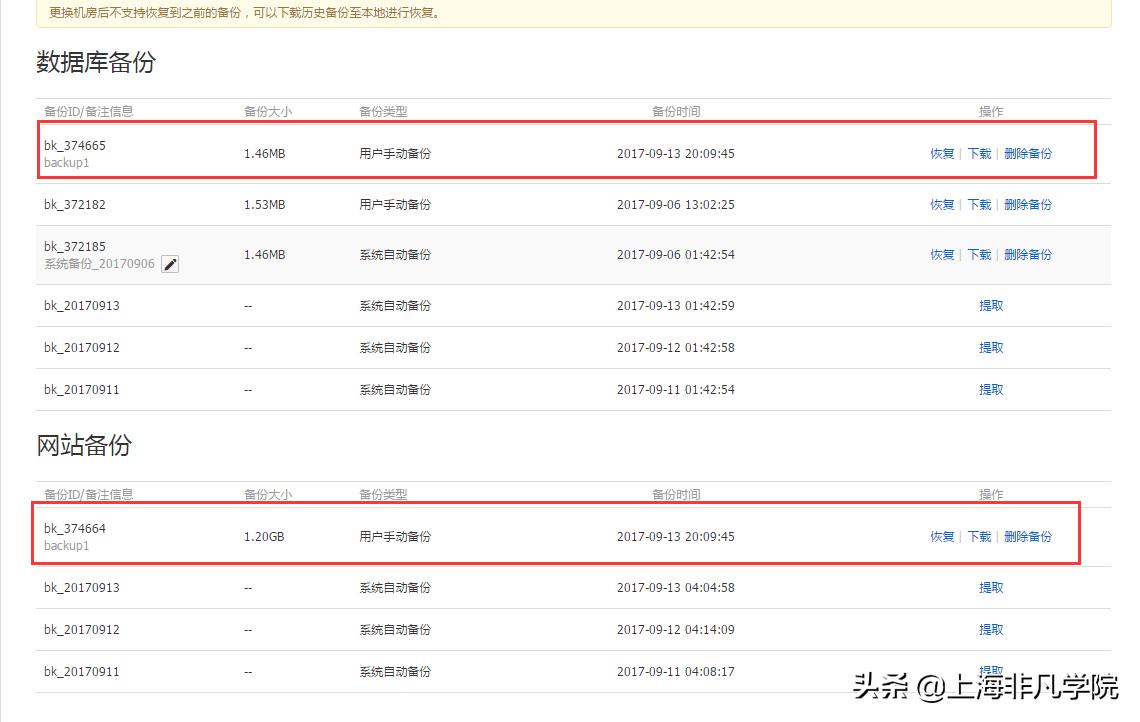Screen dimensions: 1140x722
Task: Delete the bk_374664 website backup
Action: [x=1027, y=536]
